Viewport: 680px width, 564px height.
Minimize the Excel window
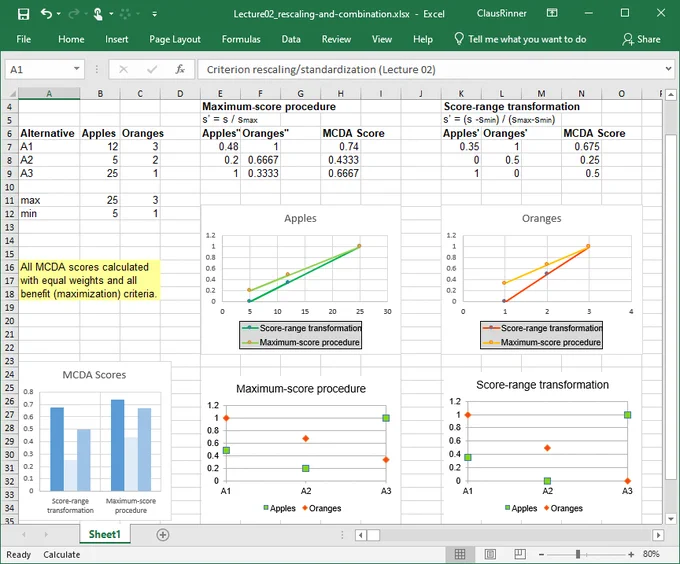point(588,13)
